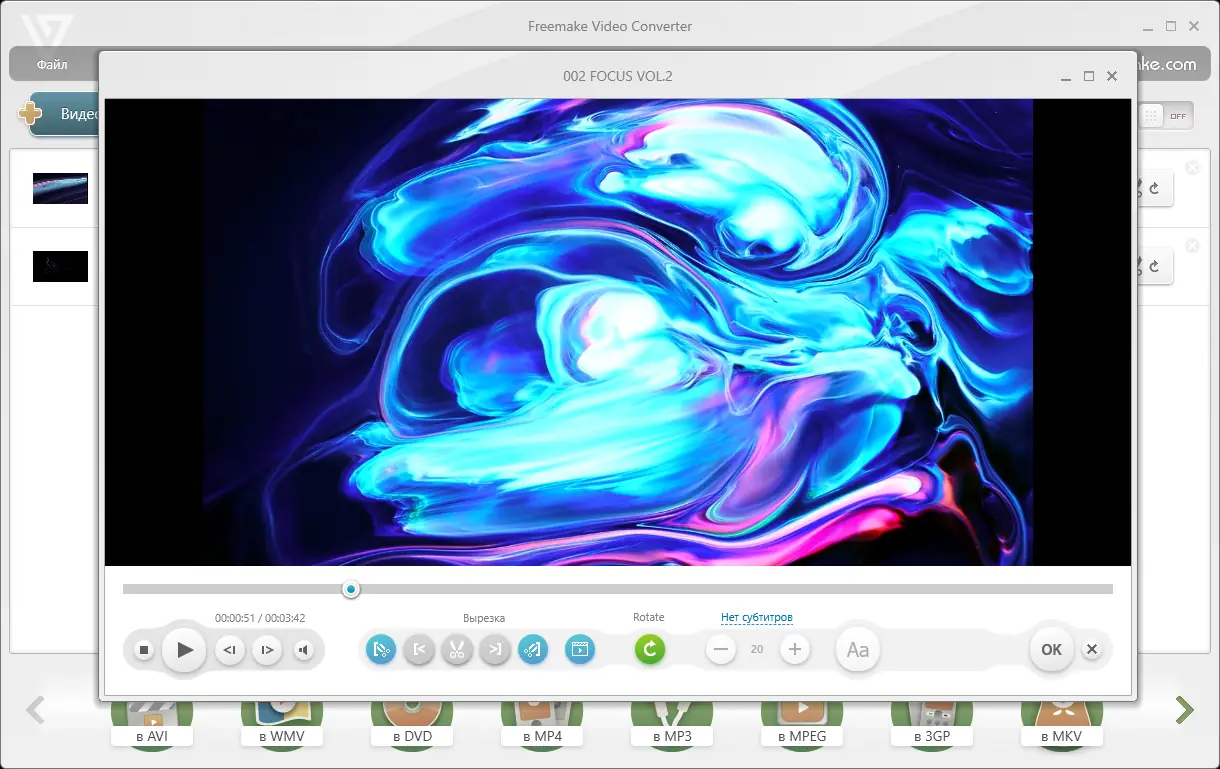
Task: Decrease subtitle size with the minus button
Action: pyautogui.click(x=720, y=650)
